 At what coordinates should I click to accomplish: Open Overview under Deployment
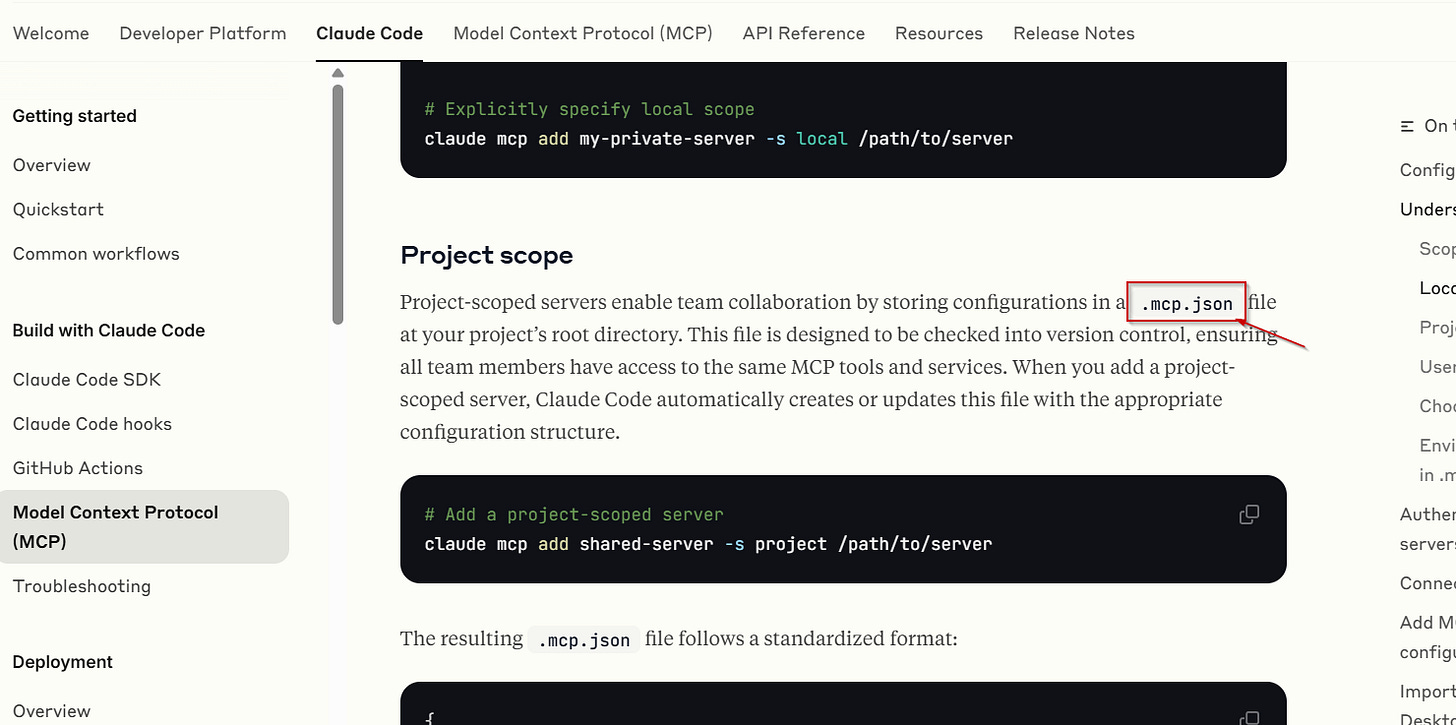pos(52,711)
